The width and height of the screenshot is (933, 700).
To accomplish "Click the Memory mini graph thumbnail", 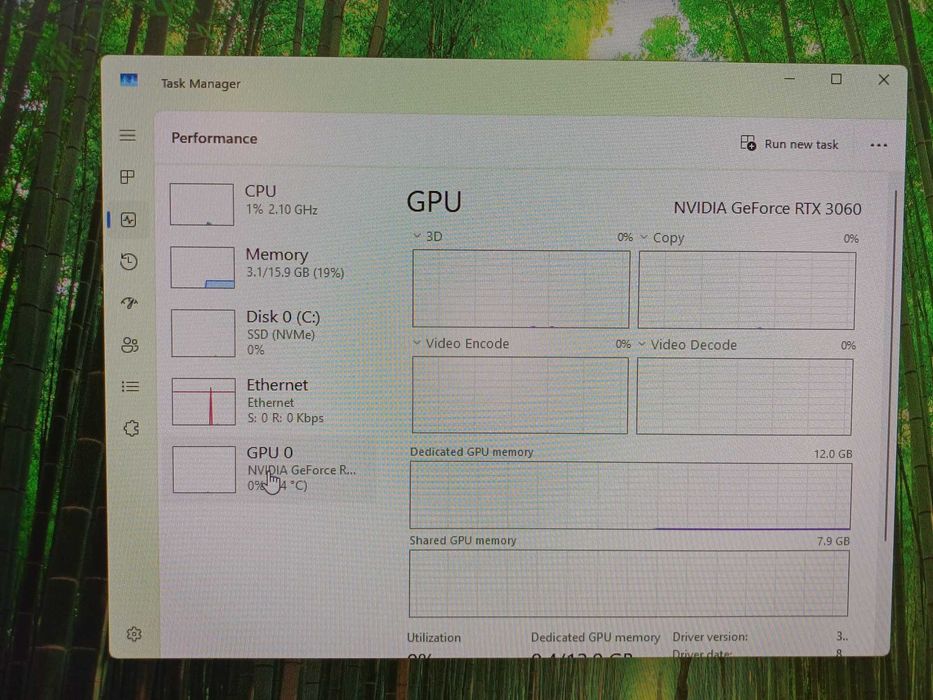I will coord(202,267).
